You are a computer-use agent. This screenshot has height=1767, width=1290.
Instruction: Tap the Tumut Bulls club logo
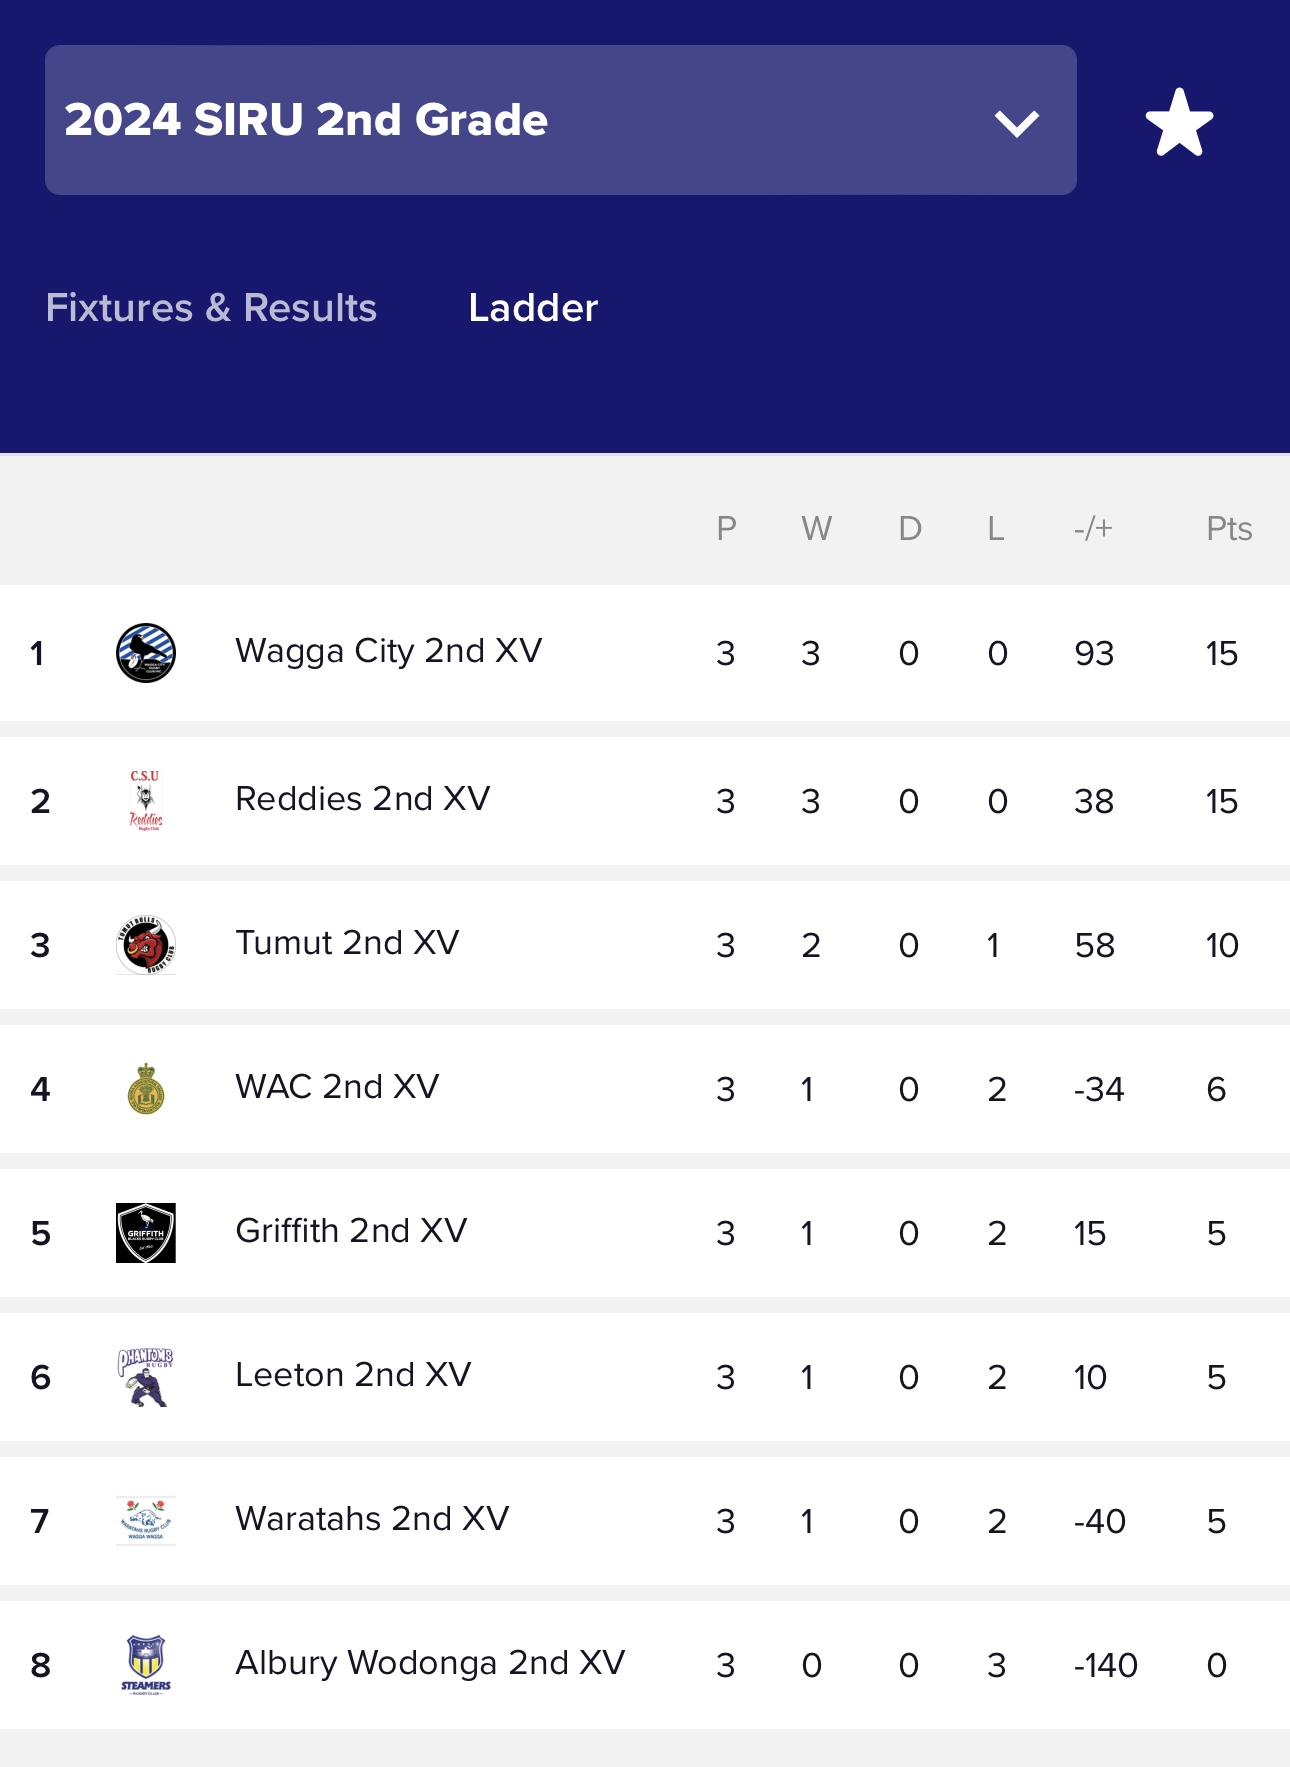pos(146,945)
